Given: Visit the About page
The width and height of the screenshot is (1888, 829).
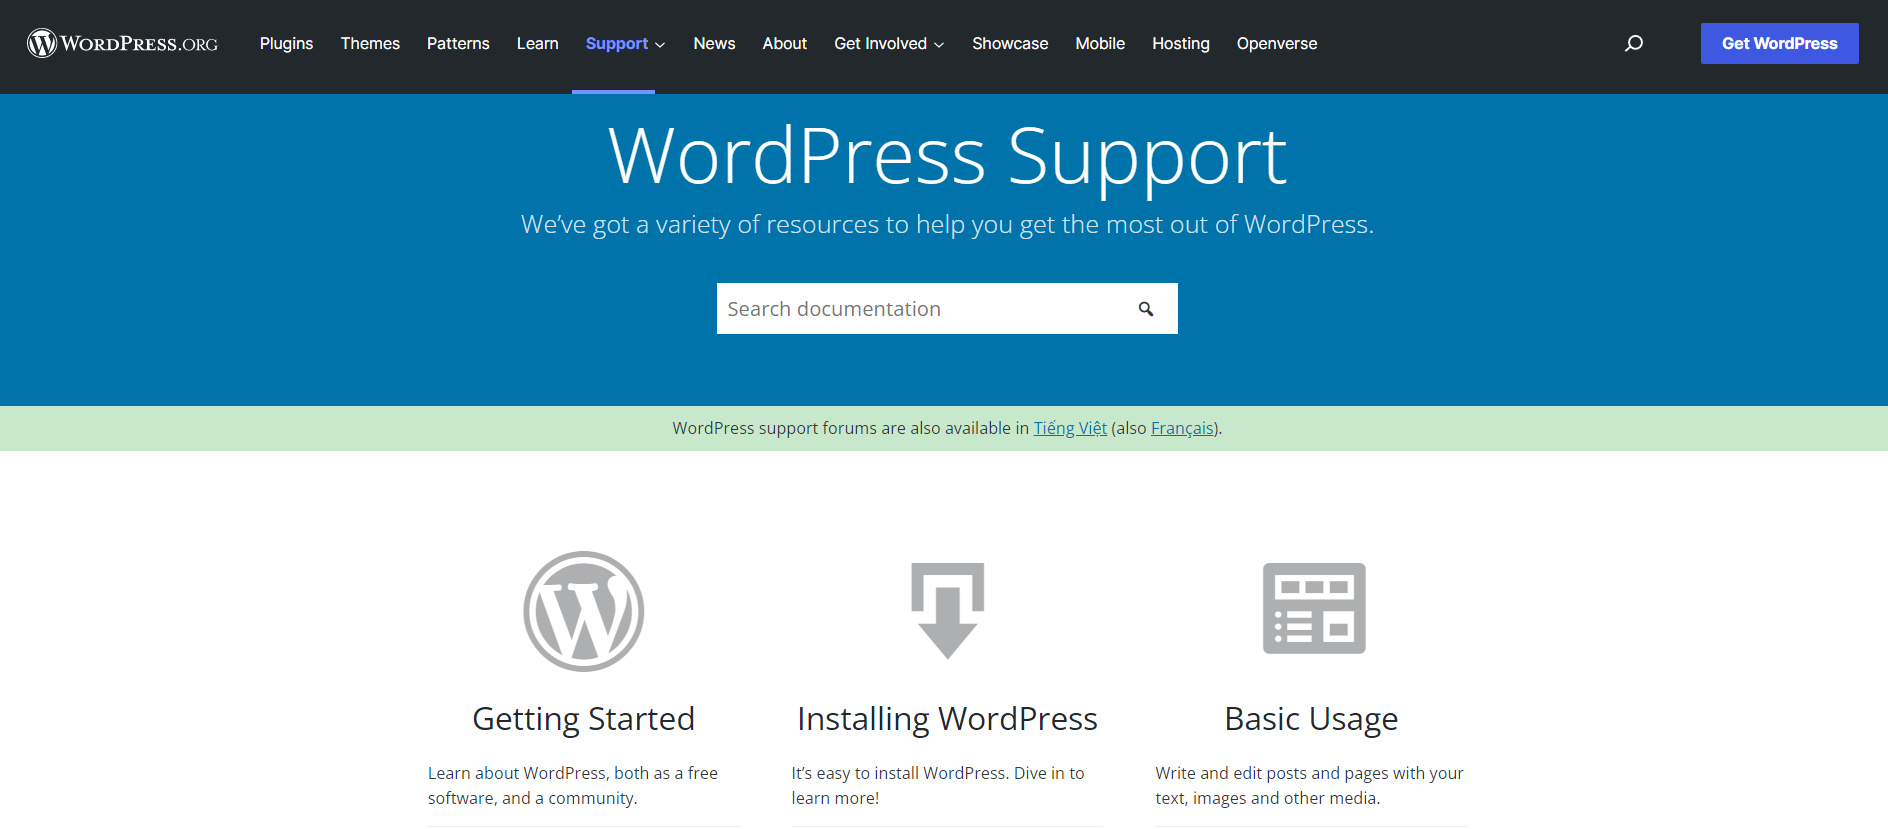Looking at the screenshot, I should [785, 43].
